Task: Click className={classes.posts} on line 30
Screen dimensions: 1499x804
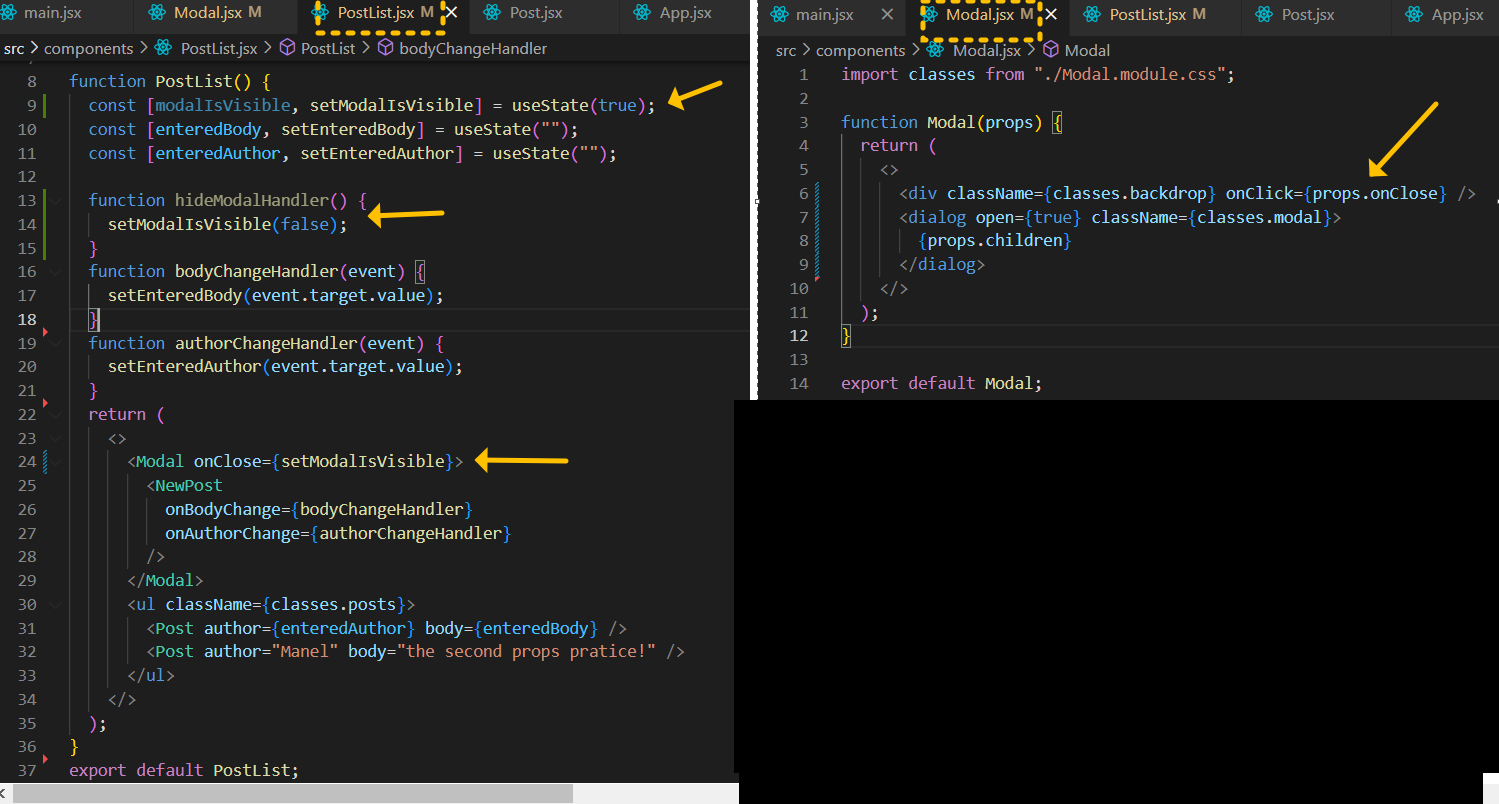Action: (x=285, y=604)
